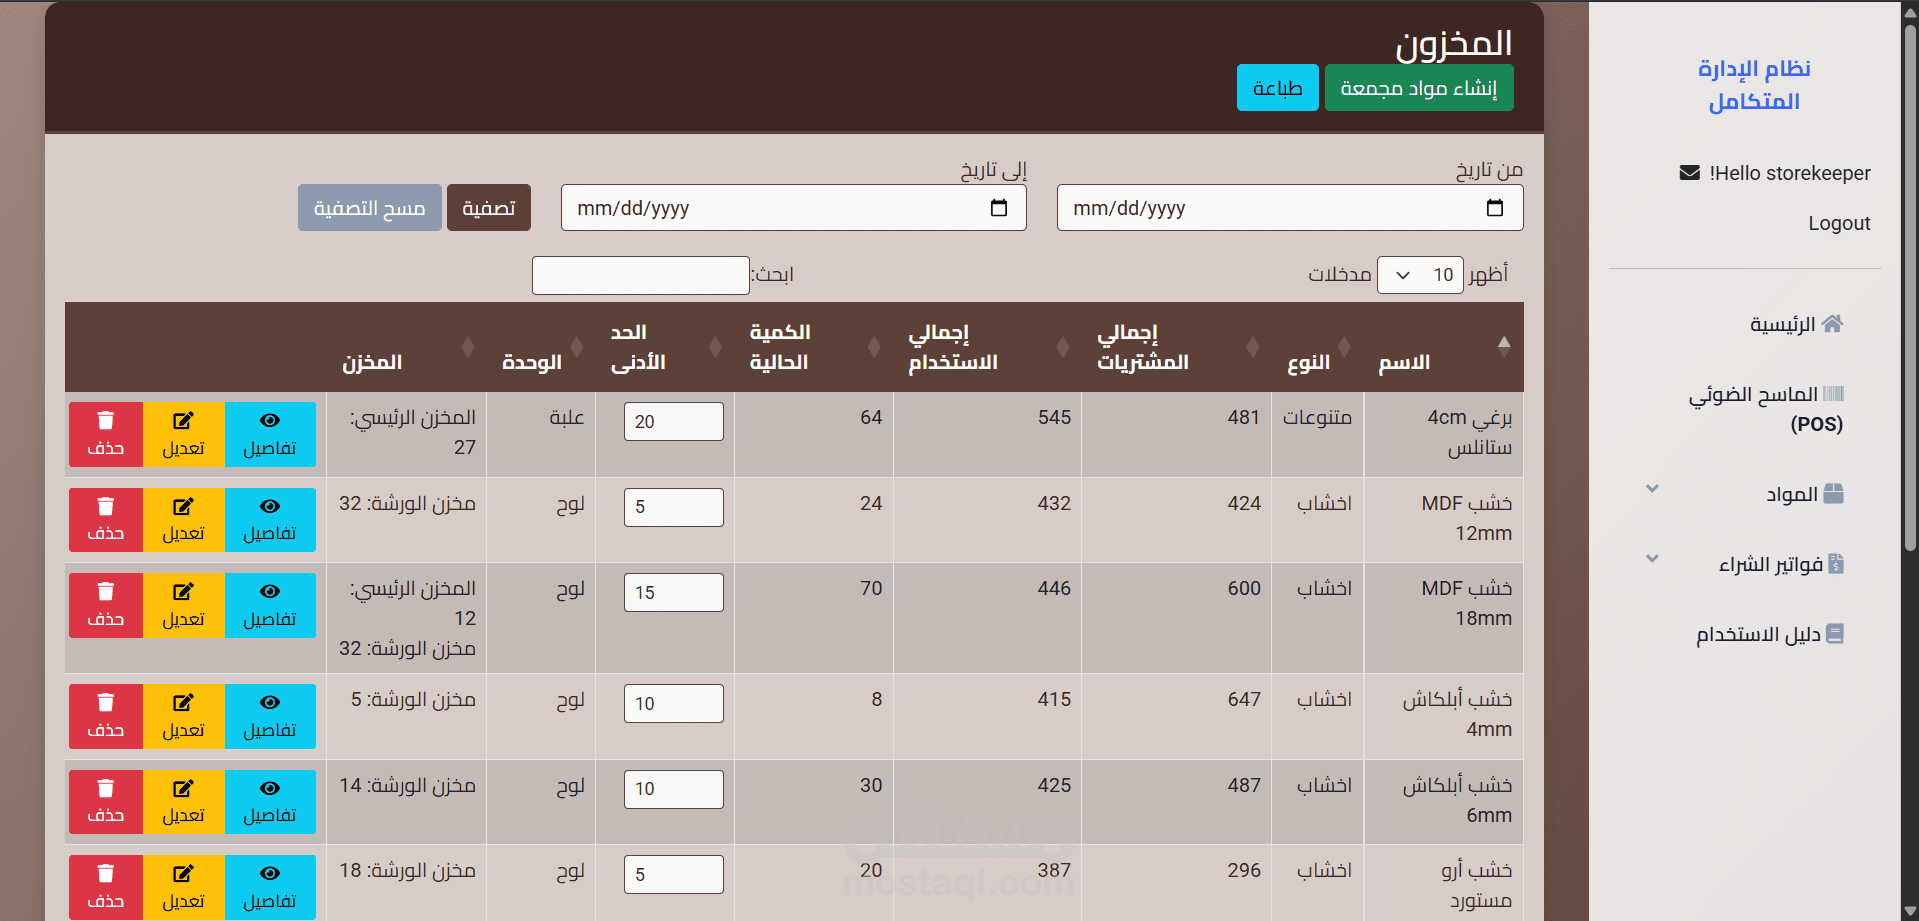Sort by الكمية الحالية column
Image resolution: width=1919 pixels, height=921 pixels.
(874, 347)
